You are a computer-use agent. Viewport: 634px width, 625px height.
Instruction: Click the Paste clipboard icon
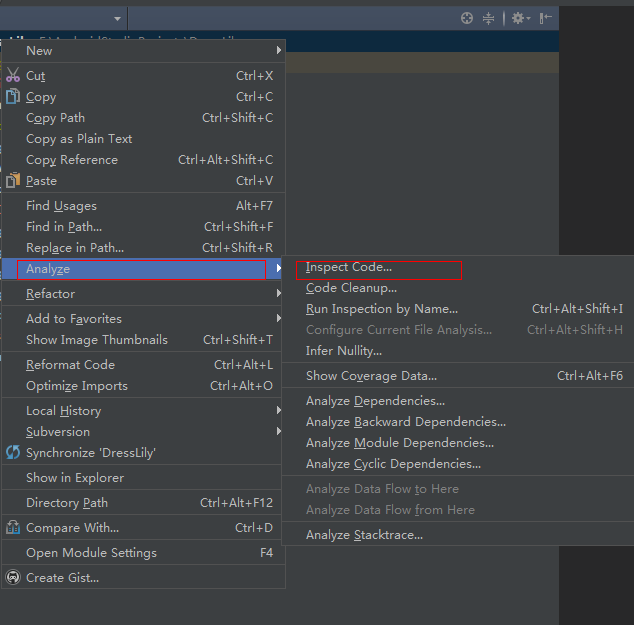(13, 180)
